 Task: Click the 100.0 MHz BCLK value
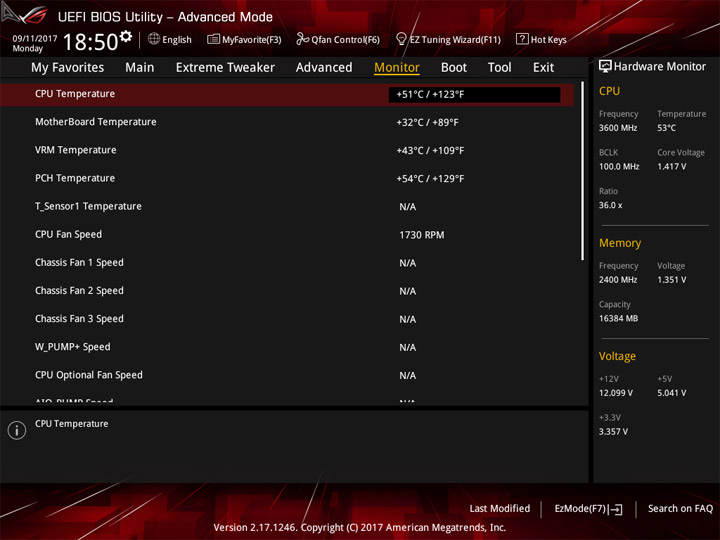click(x=619, y=167)
